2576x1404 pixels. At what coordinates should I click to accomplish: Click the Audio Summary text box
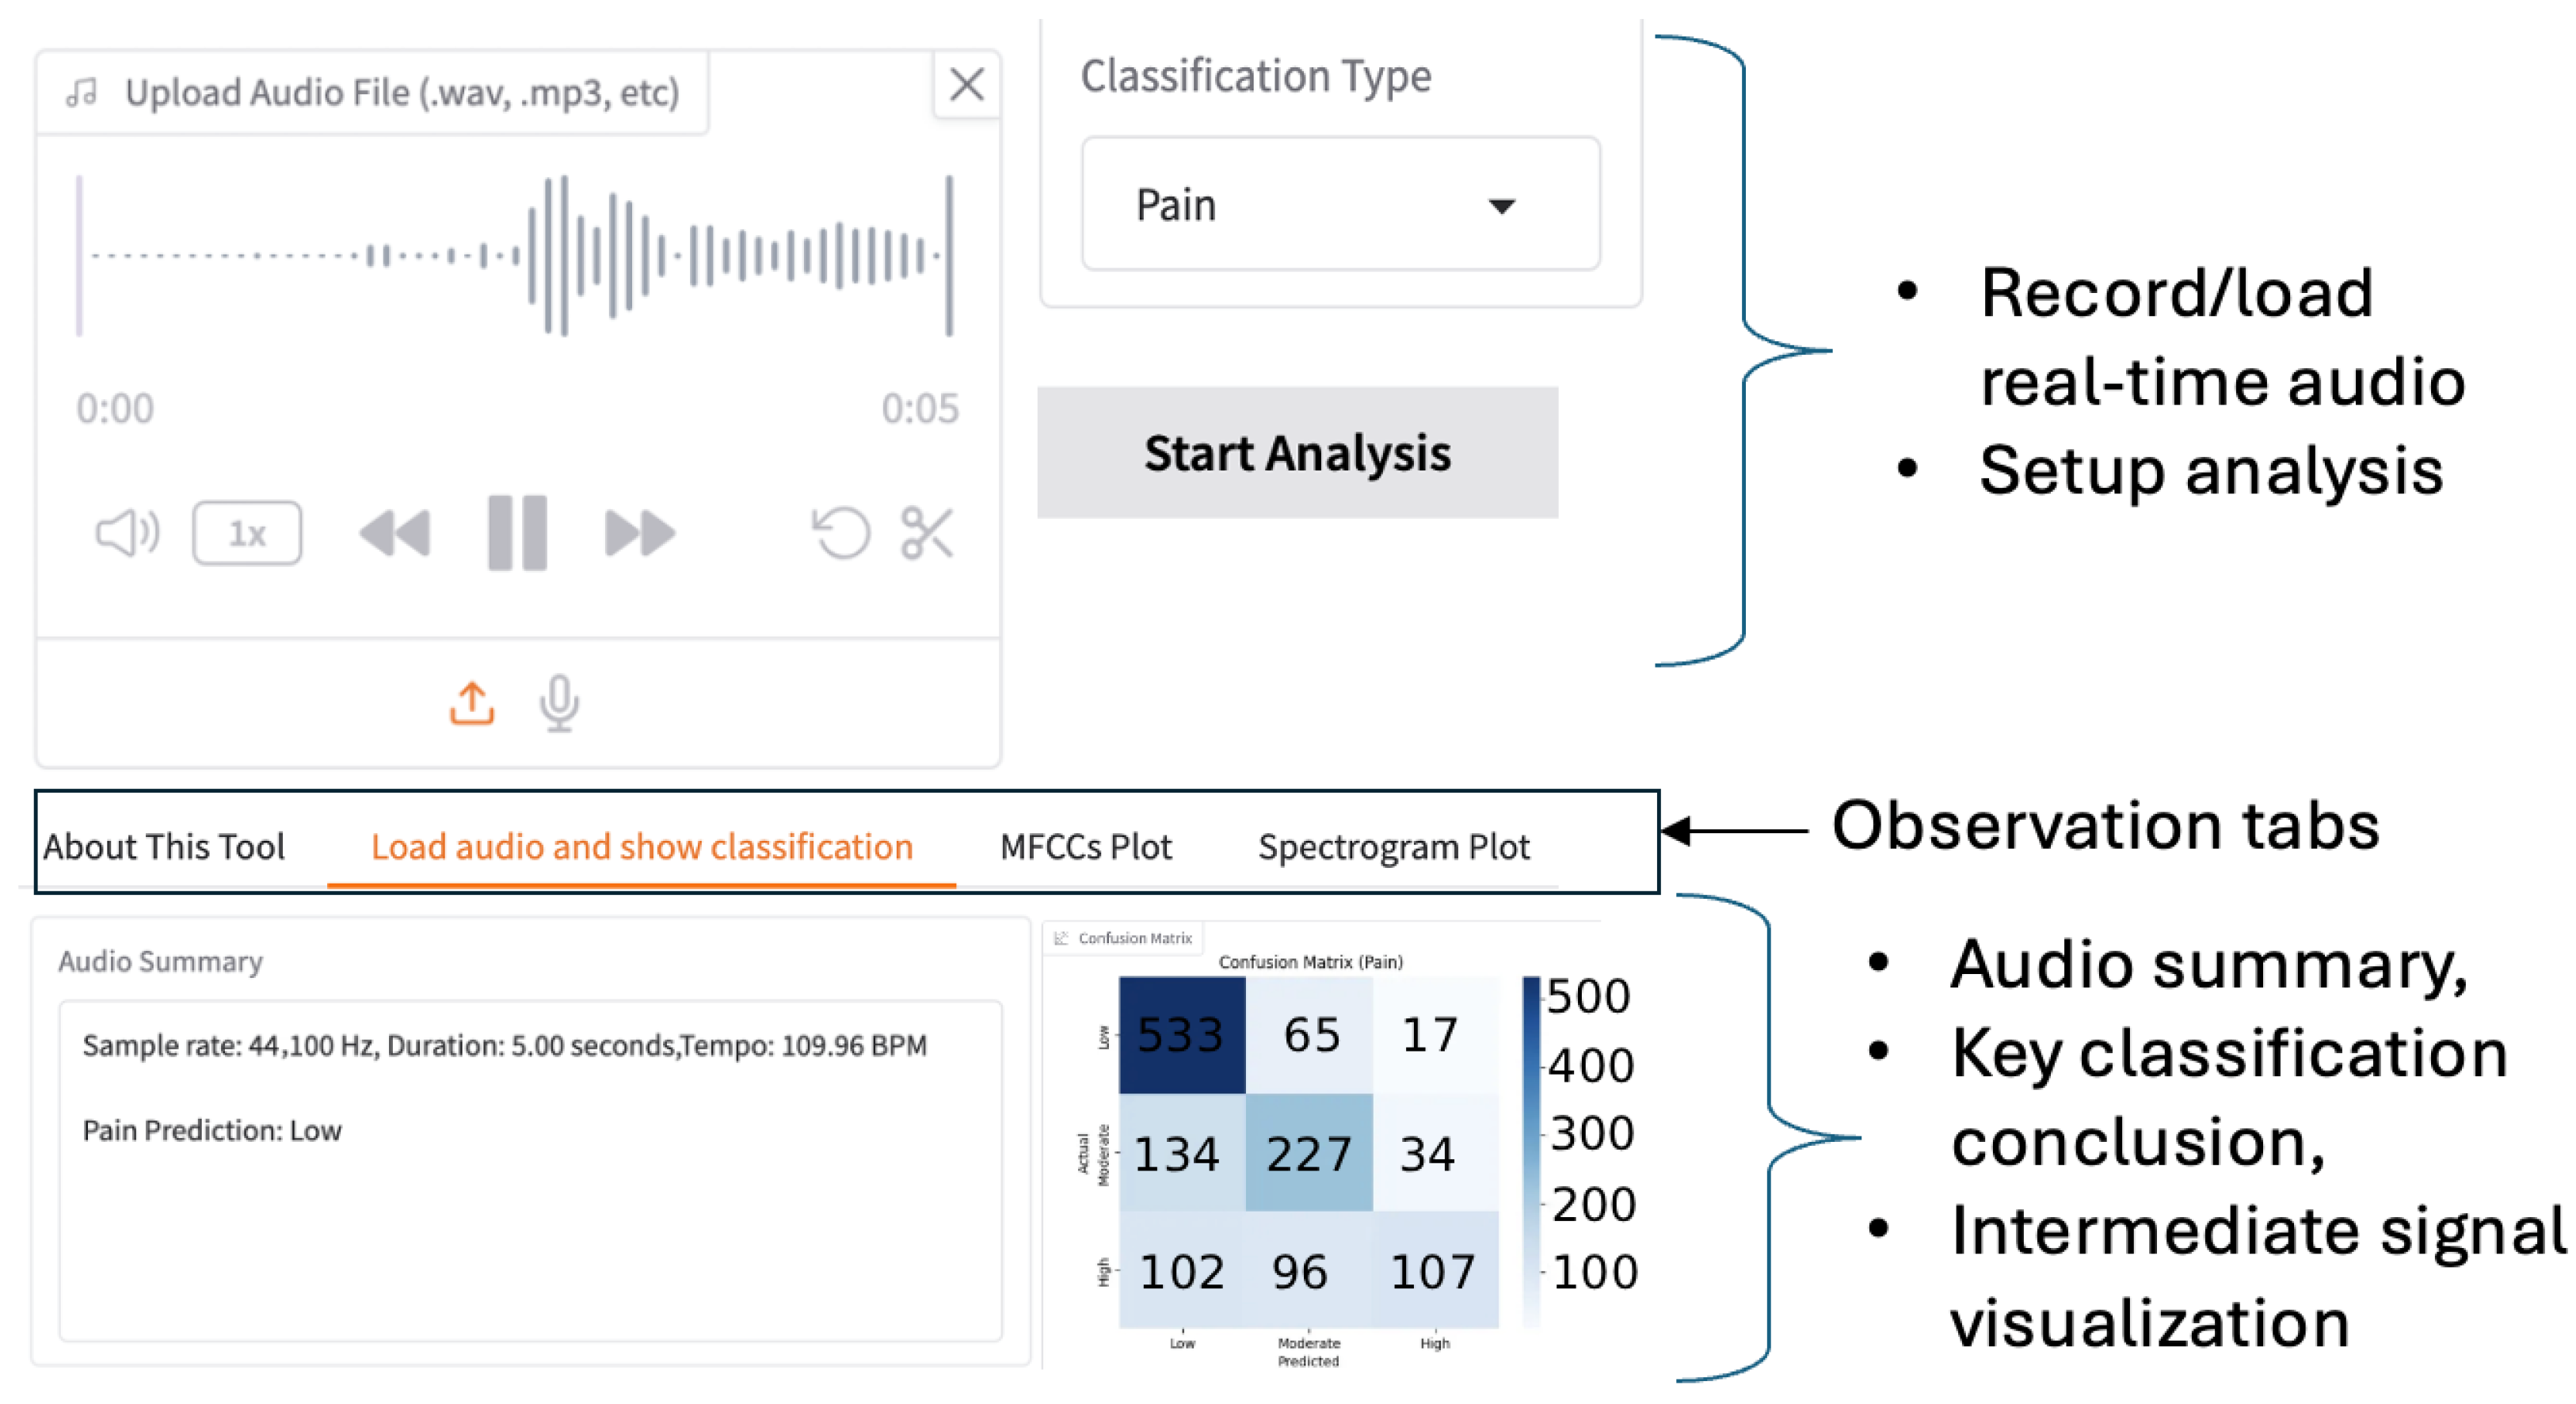(x=530, y=1170)
